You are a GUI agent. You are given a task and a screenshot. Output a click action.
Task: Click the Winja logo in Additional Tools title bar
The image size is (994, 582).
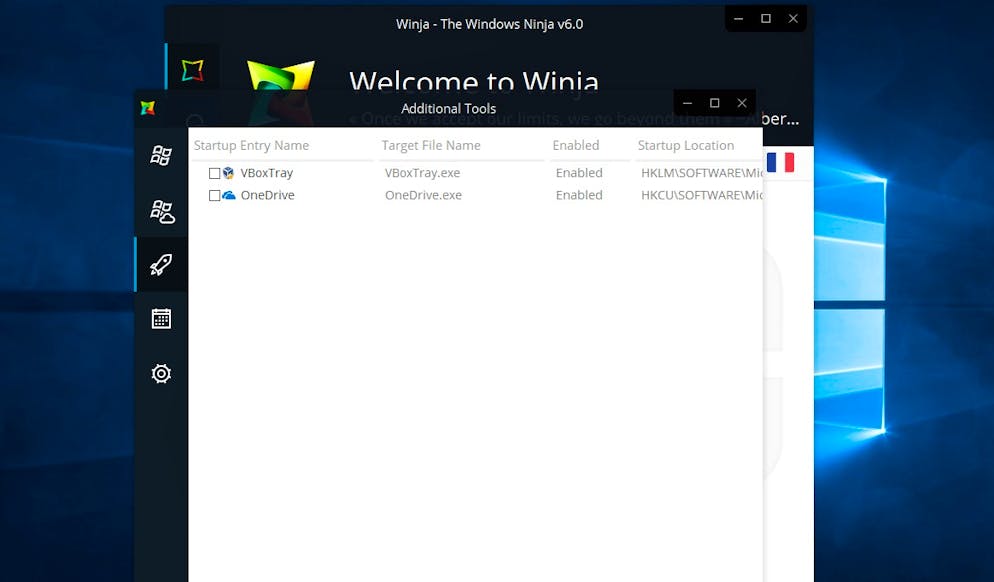(x=148, y=108)
